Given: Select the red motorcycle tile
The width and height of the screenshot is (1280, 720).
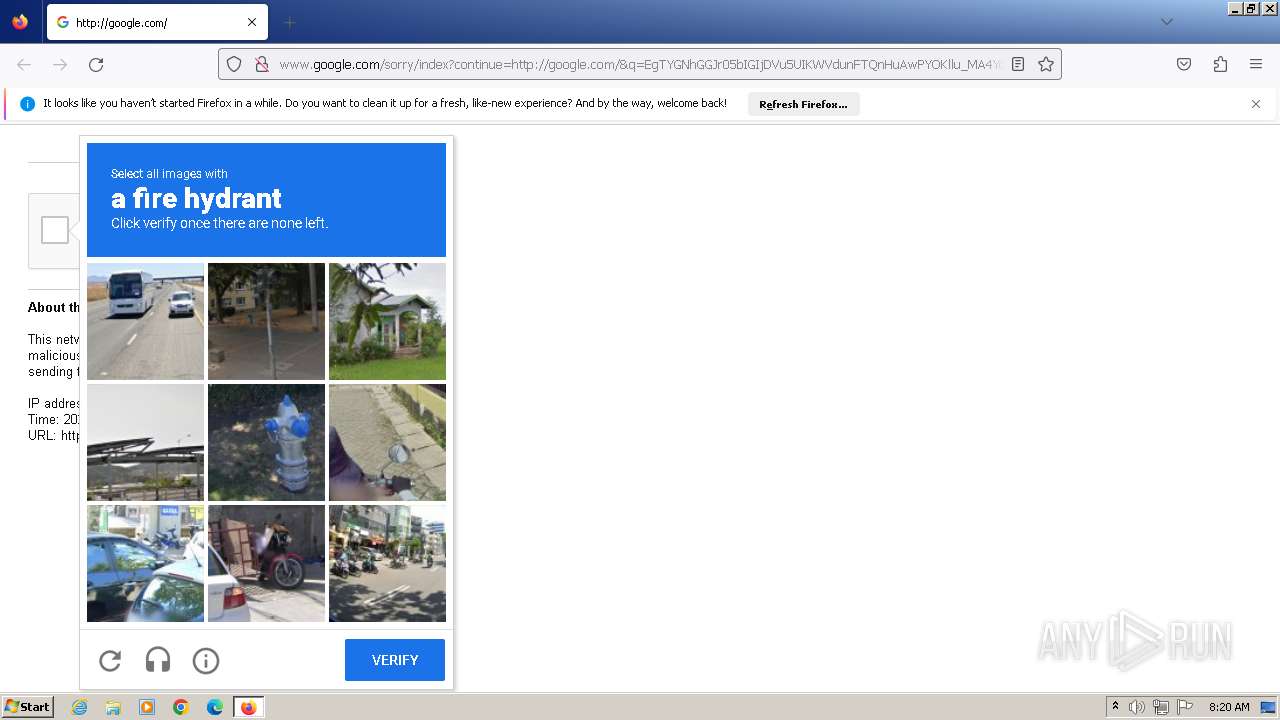Looking at the screenshot, I should (x=266, y=563).
